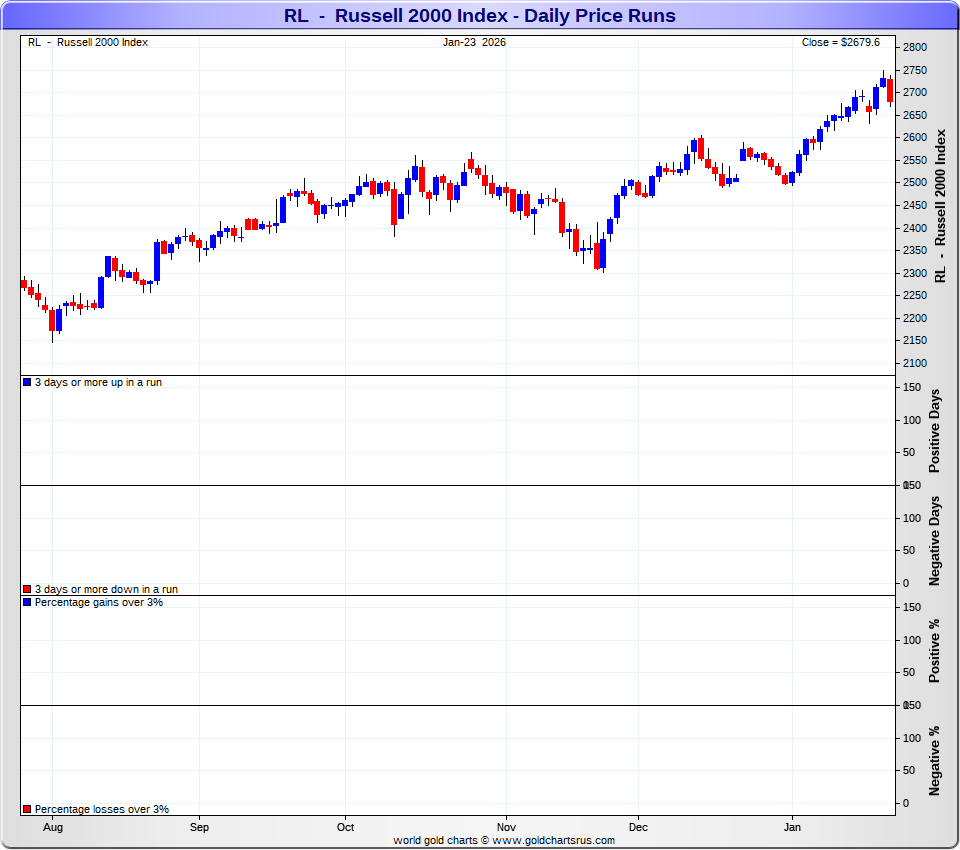Select the Positive % axis title
This screenshot has width=960, height=850.
936,650
